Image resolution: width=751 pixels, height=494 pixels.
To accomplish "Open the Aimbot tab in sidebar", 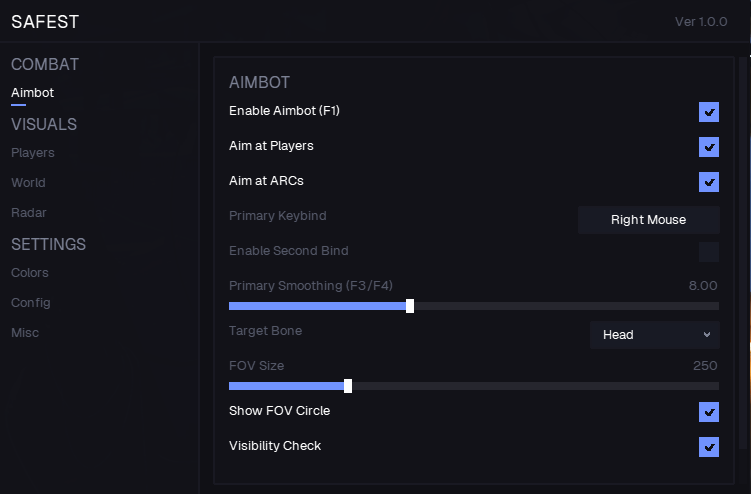I will [32, 93].
